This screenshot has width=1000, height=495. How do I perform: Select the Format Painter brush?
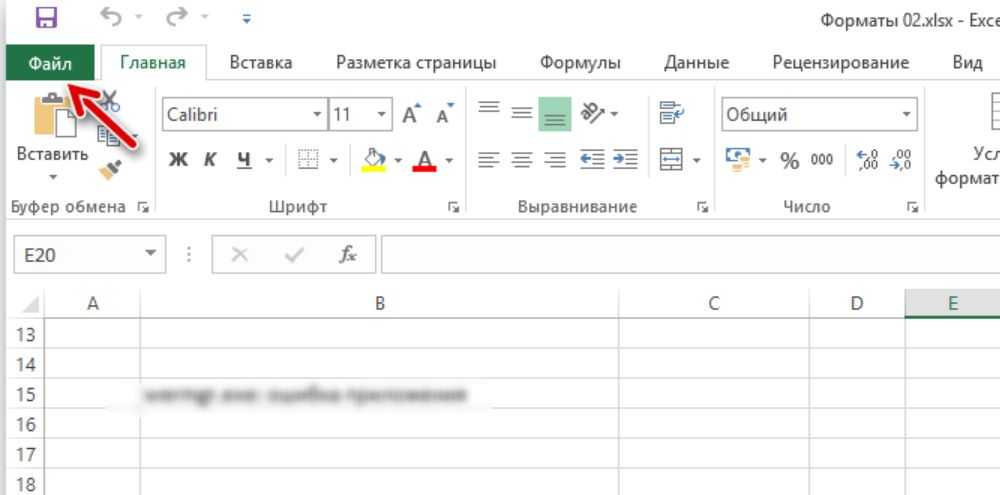point(110,170)
